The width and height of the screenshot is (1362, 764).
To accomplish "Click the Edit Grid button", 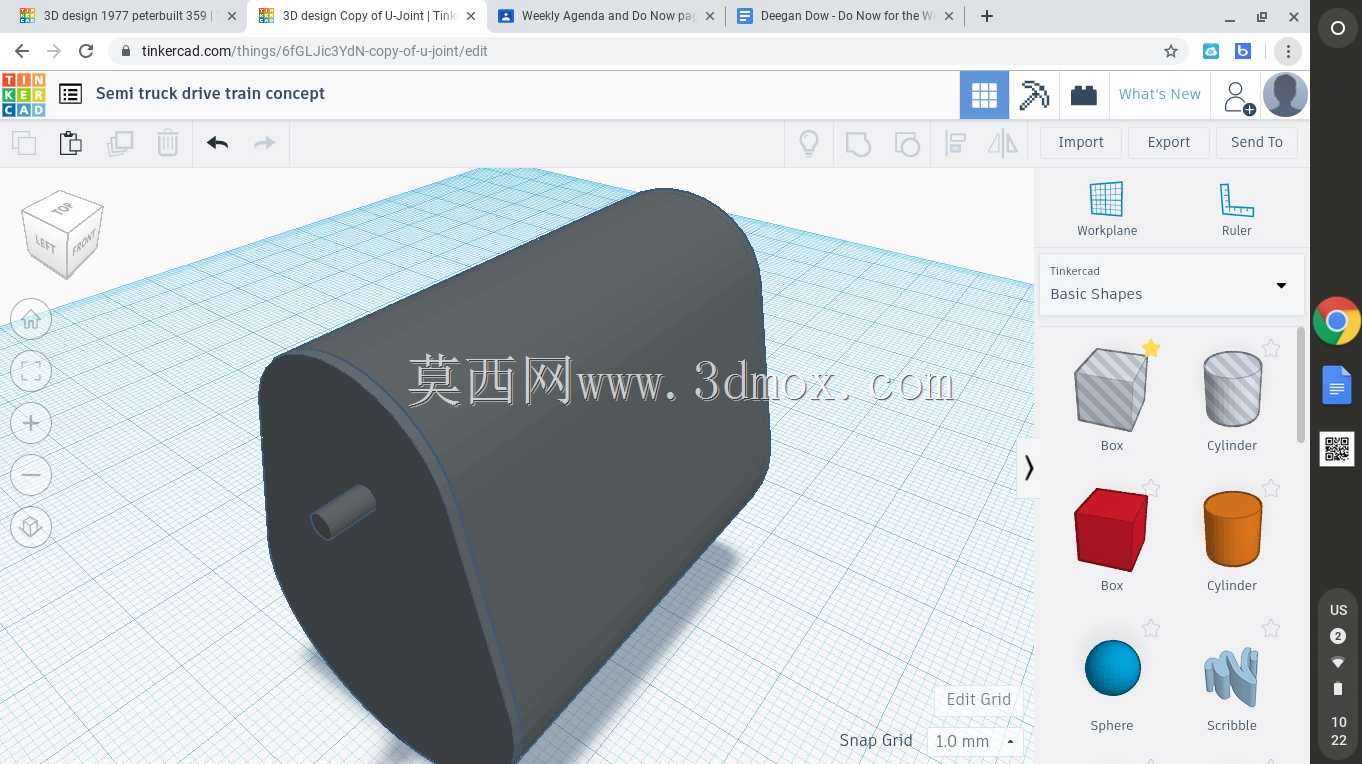I will [979, 699].
